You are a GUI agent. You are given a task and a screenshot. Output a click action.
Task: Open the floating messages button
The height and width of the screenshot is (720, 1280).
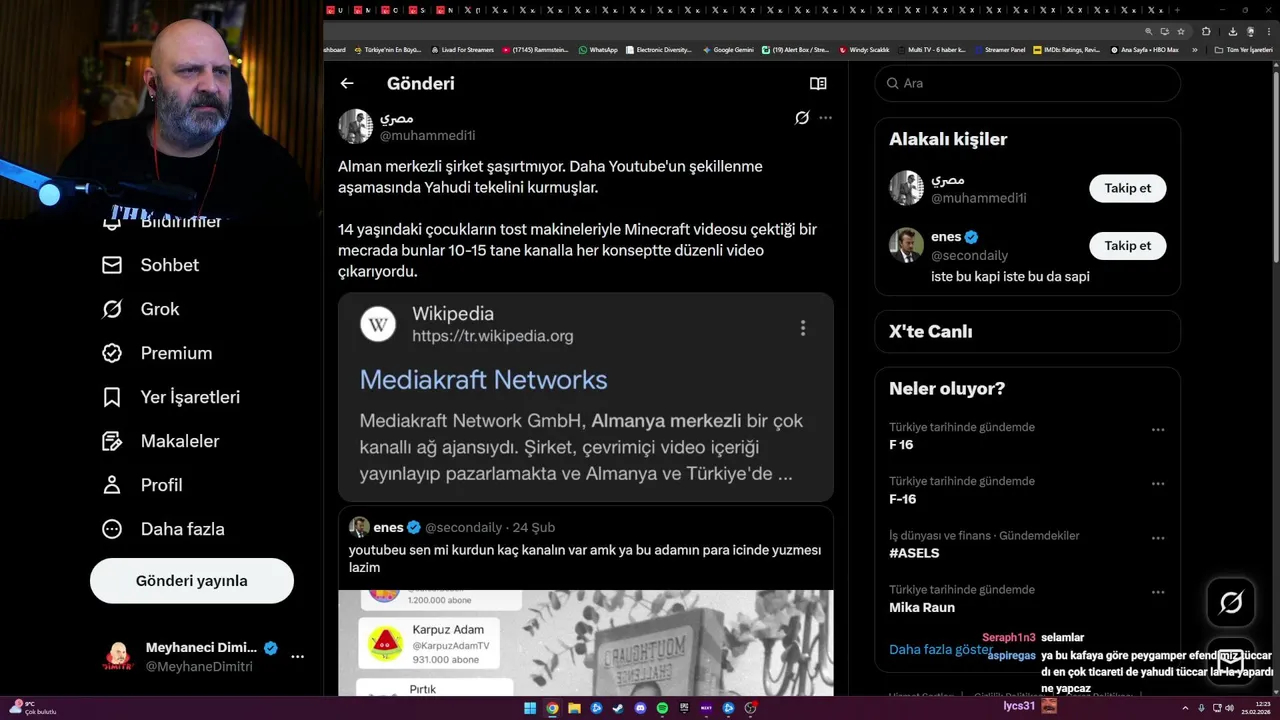click(x=1231, y=661)
